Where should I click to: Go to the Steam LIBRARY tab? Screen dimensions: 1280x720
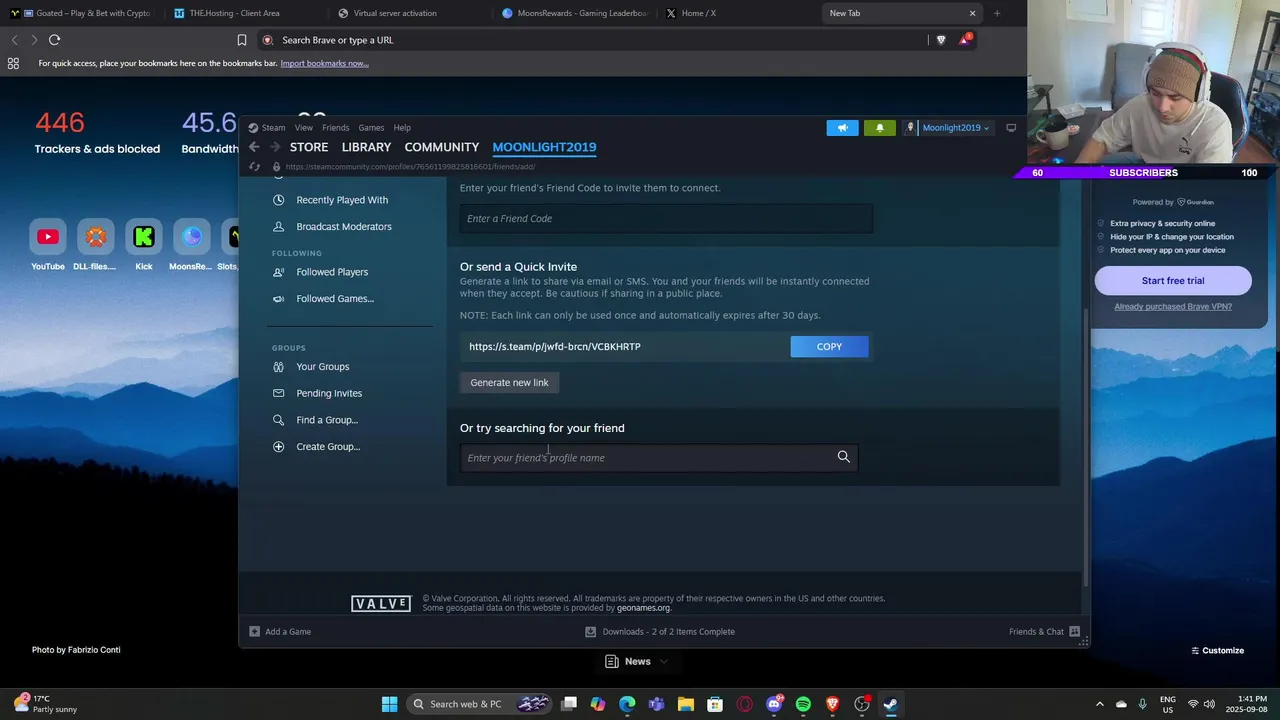pos(366,147)
